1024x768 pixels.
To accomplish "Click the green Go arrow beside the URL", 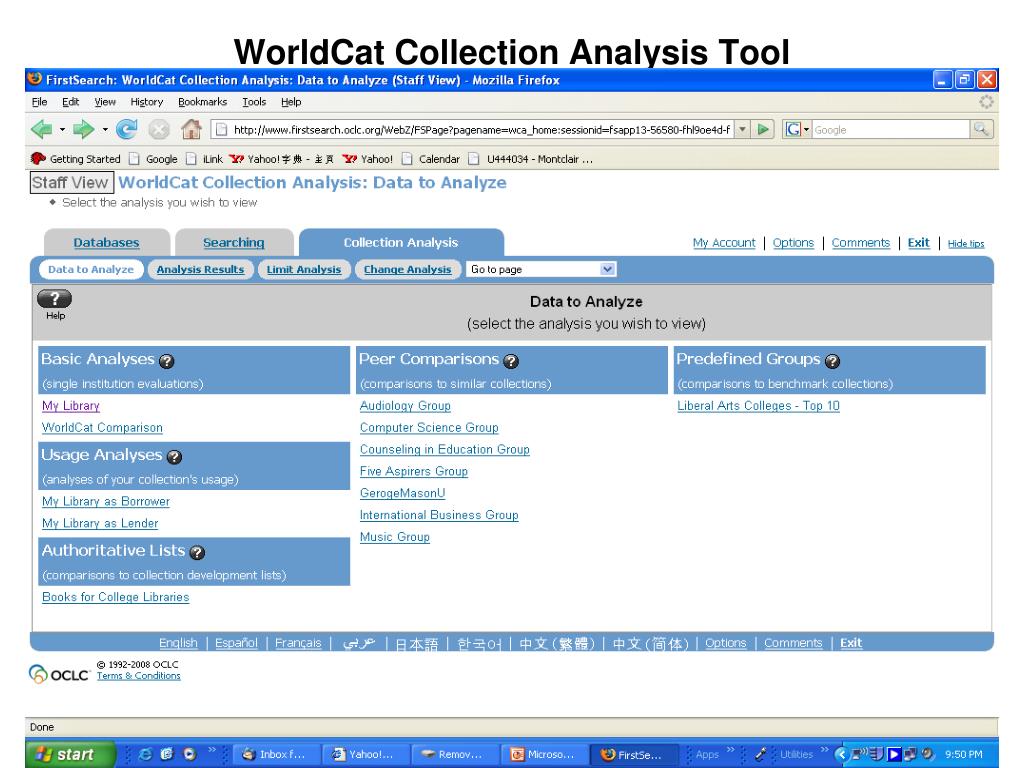I will pos(762,129).
